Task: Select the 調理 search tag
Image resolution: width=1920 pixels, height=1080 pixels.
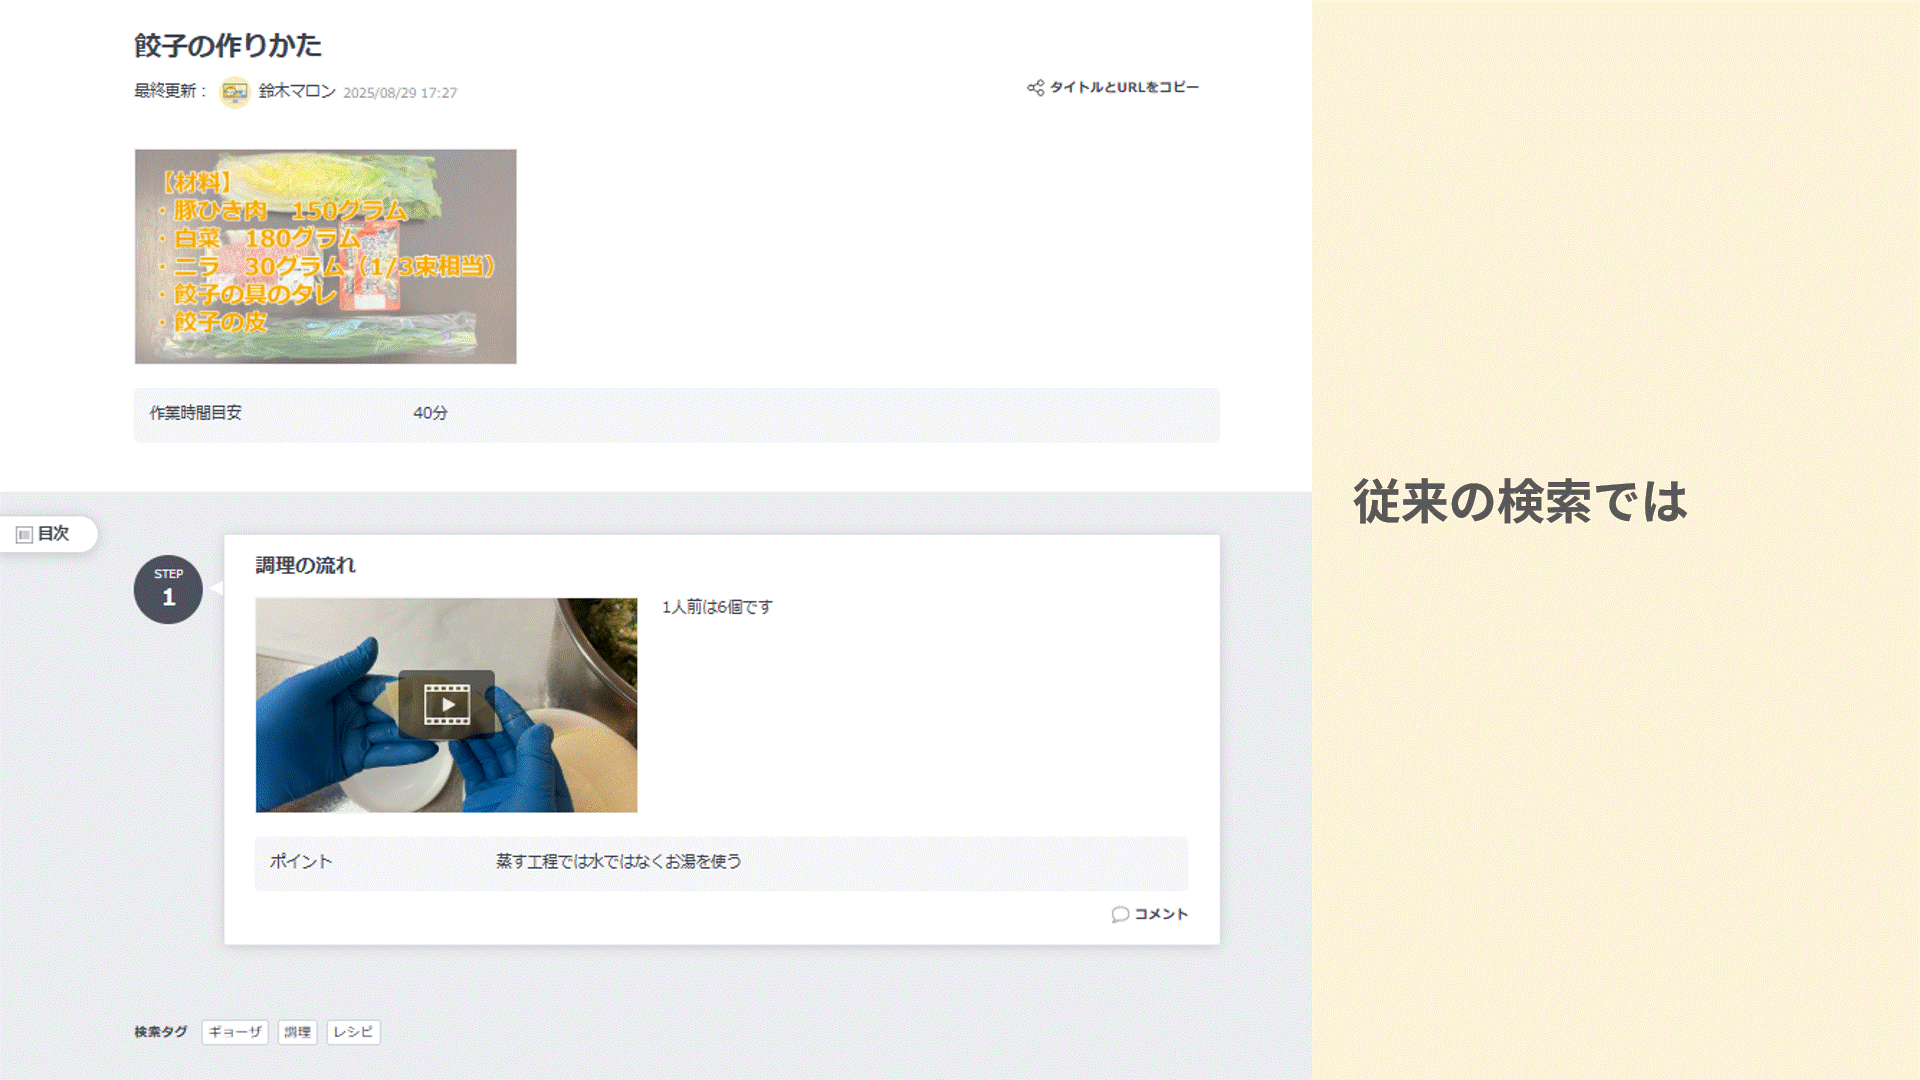Action: pos(299,1031)
